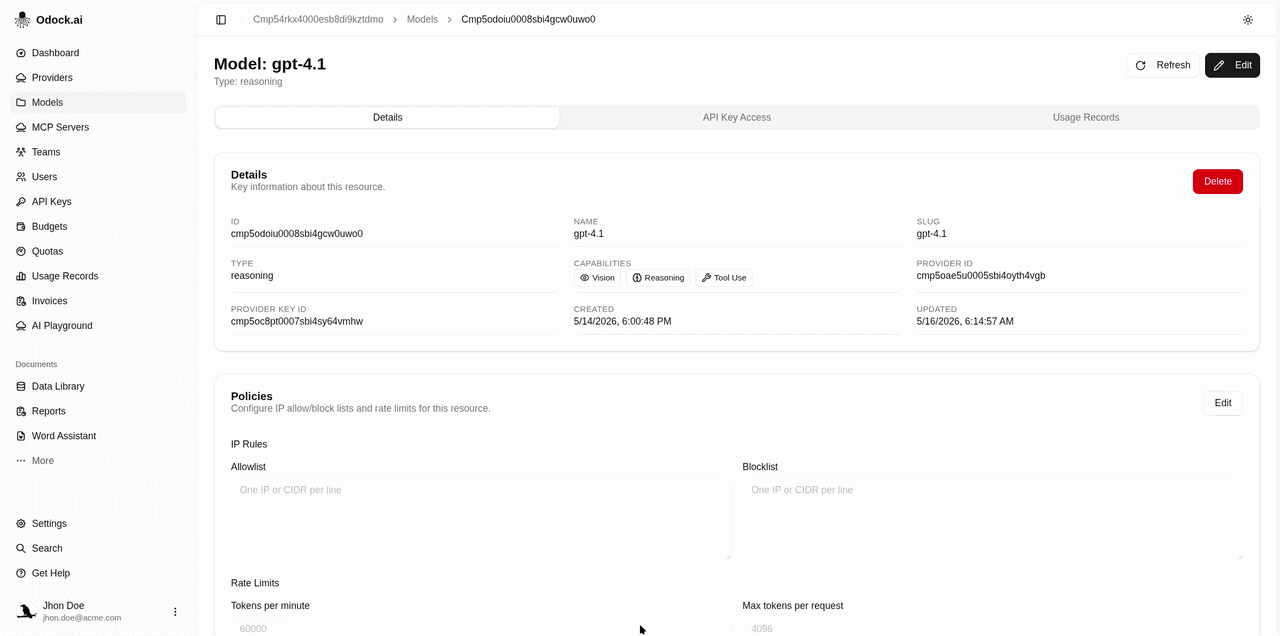
Task: Click the black Edit model button
Action: tap(1232, 65)
